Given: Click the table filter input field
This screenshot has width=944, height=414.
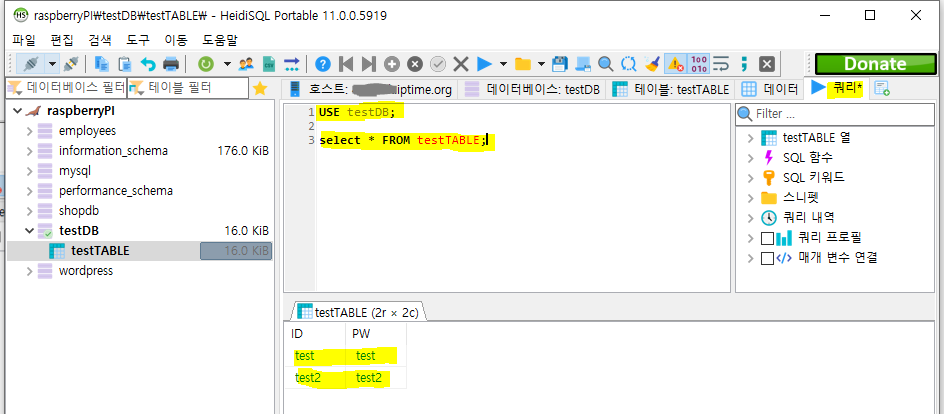Looking at the screenshot, I should 188,88.
